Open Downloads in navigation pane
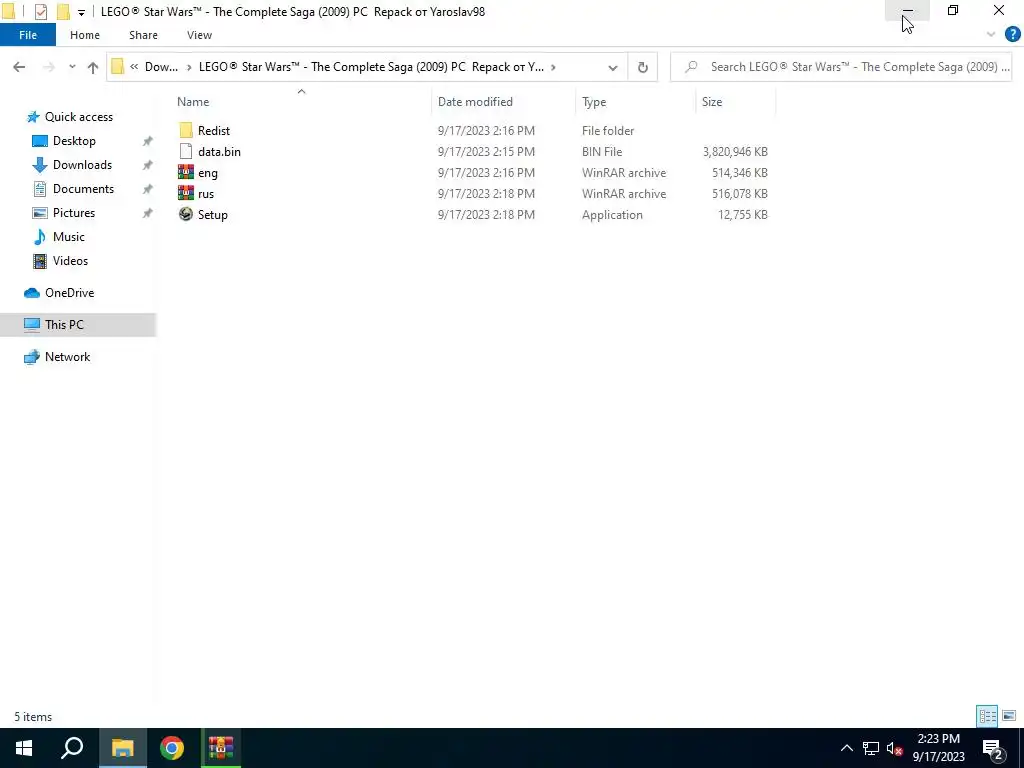This screenshot has width=1024, height=768. [82, 165]
